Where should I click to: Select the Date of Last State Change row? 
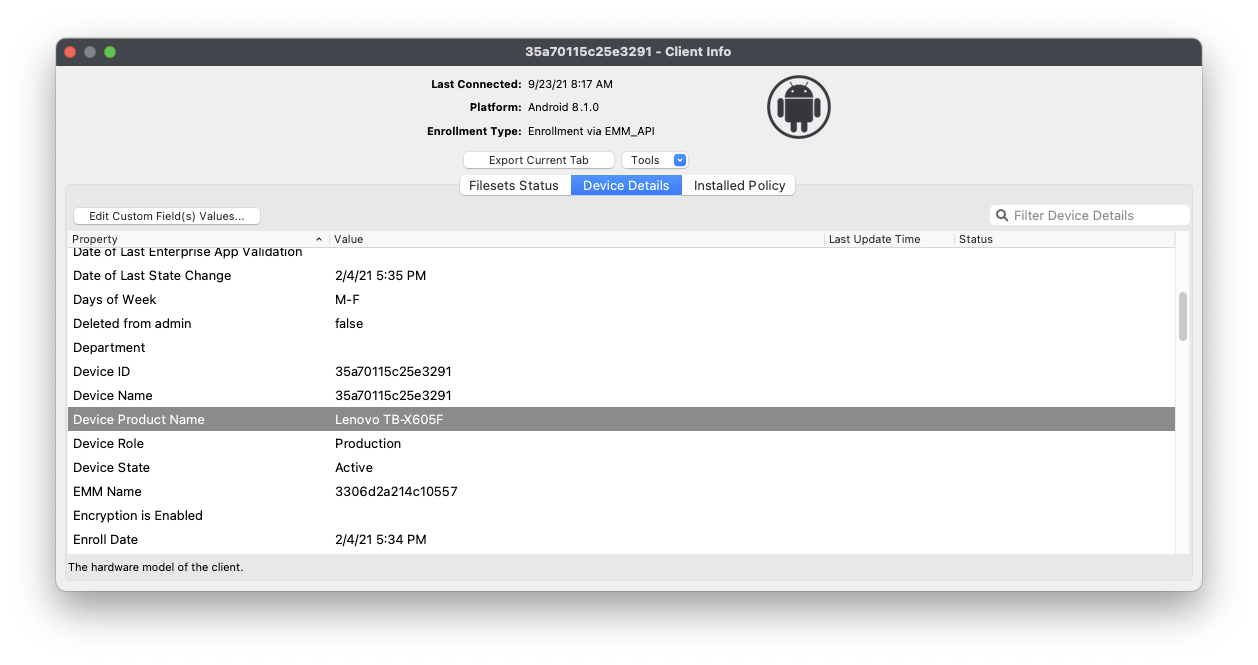(x=621, y=276)
